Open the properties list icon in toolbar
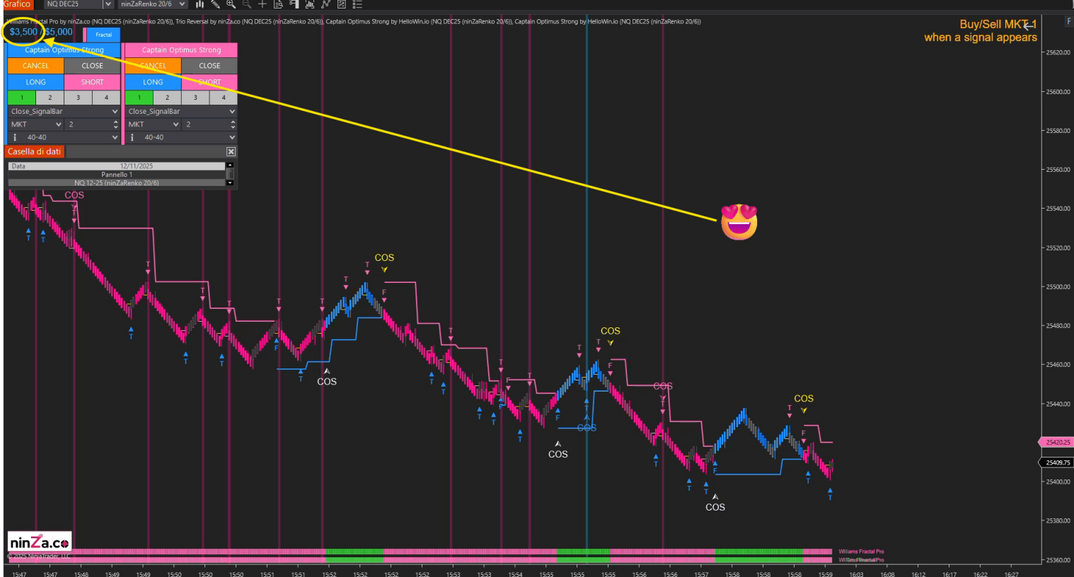The width and height of the screenshot is (1074, 577). tap(357, 4)
